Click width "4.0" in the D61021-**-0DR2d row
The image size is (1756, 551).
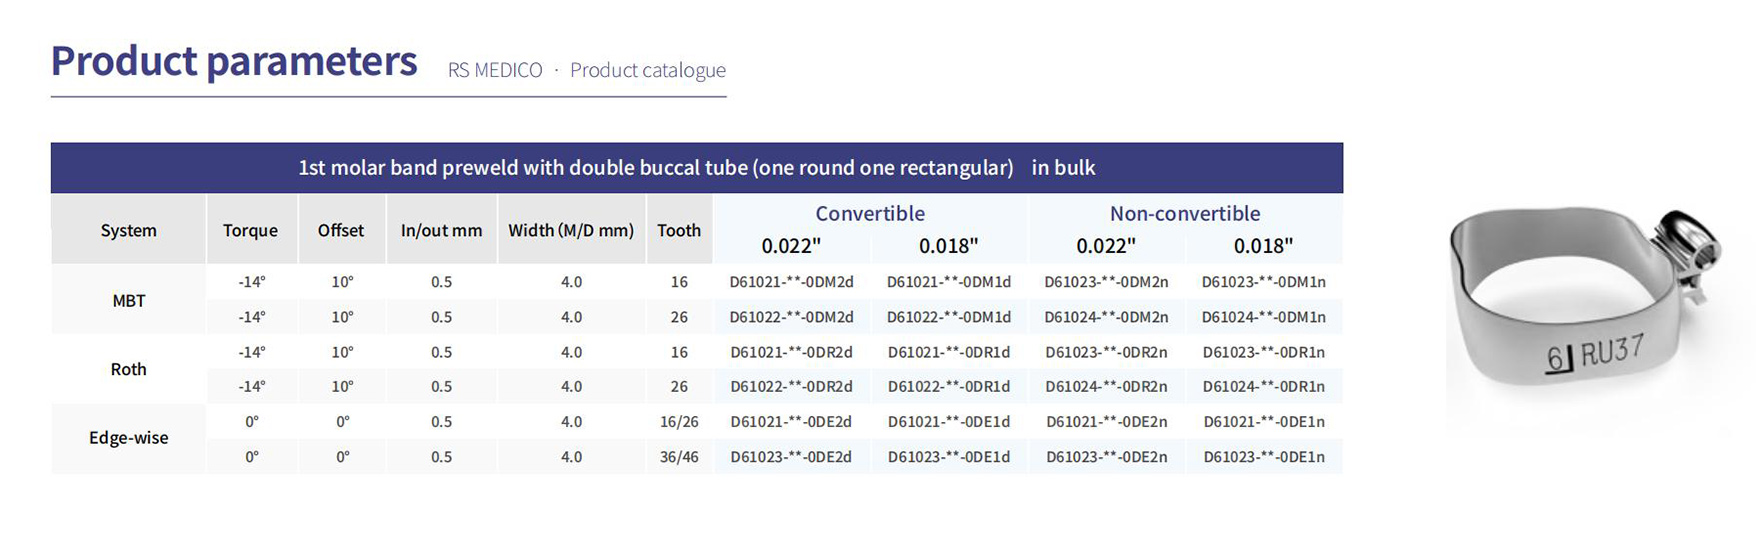coord(571,352)
